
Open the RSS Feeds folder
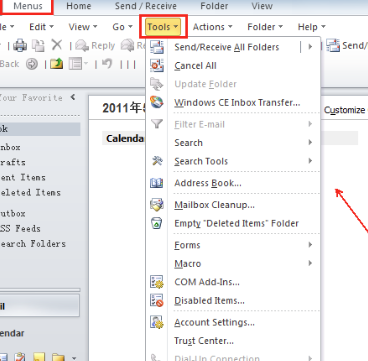20,229
